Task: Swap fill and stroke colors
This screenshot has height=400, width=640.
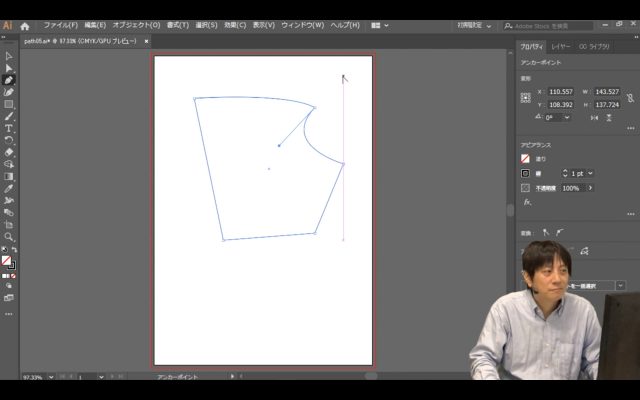Action: click(x=13, y=249)
